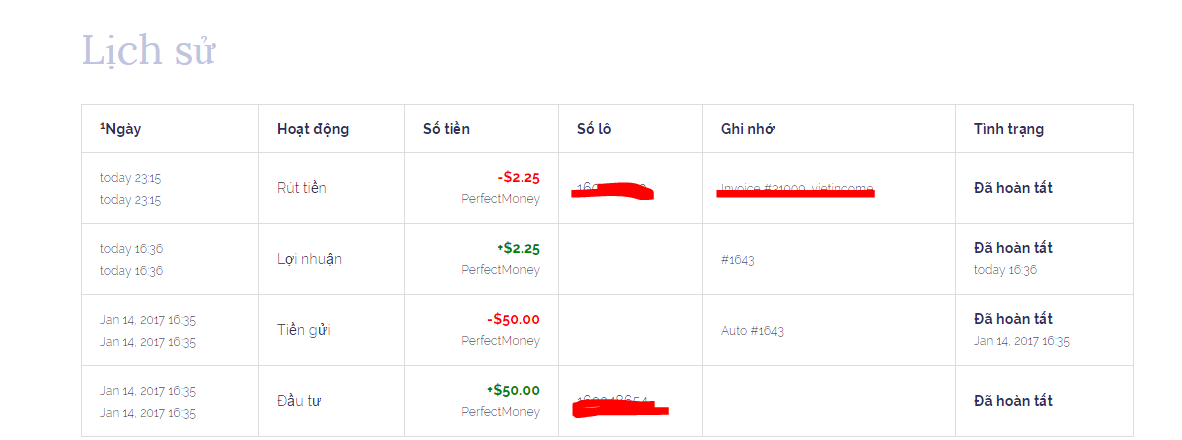Click the Tiền gửi activity entry
Screen dimensions: 1182x440
[304, 330]
